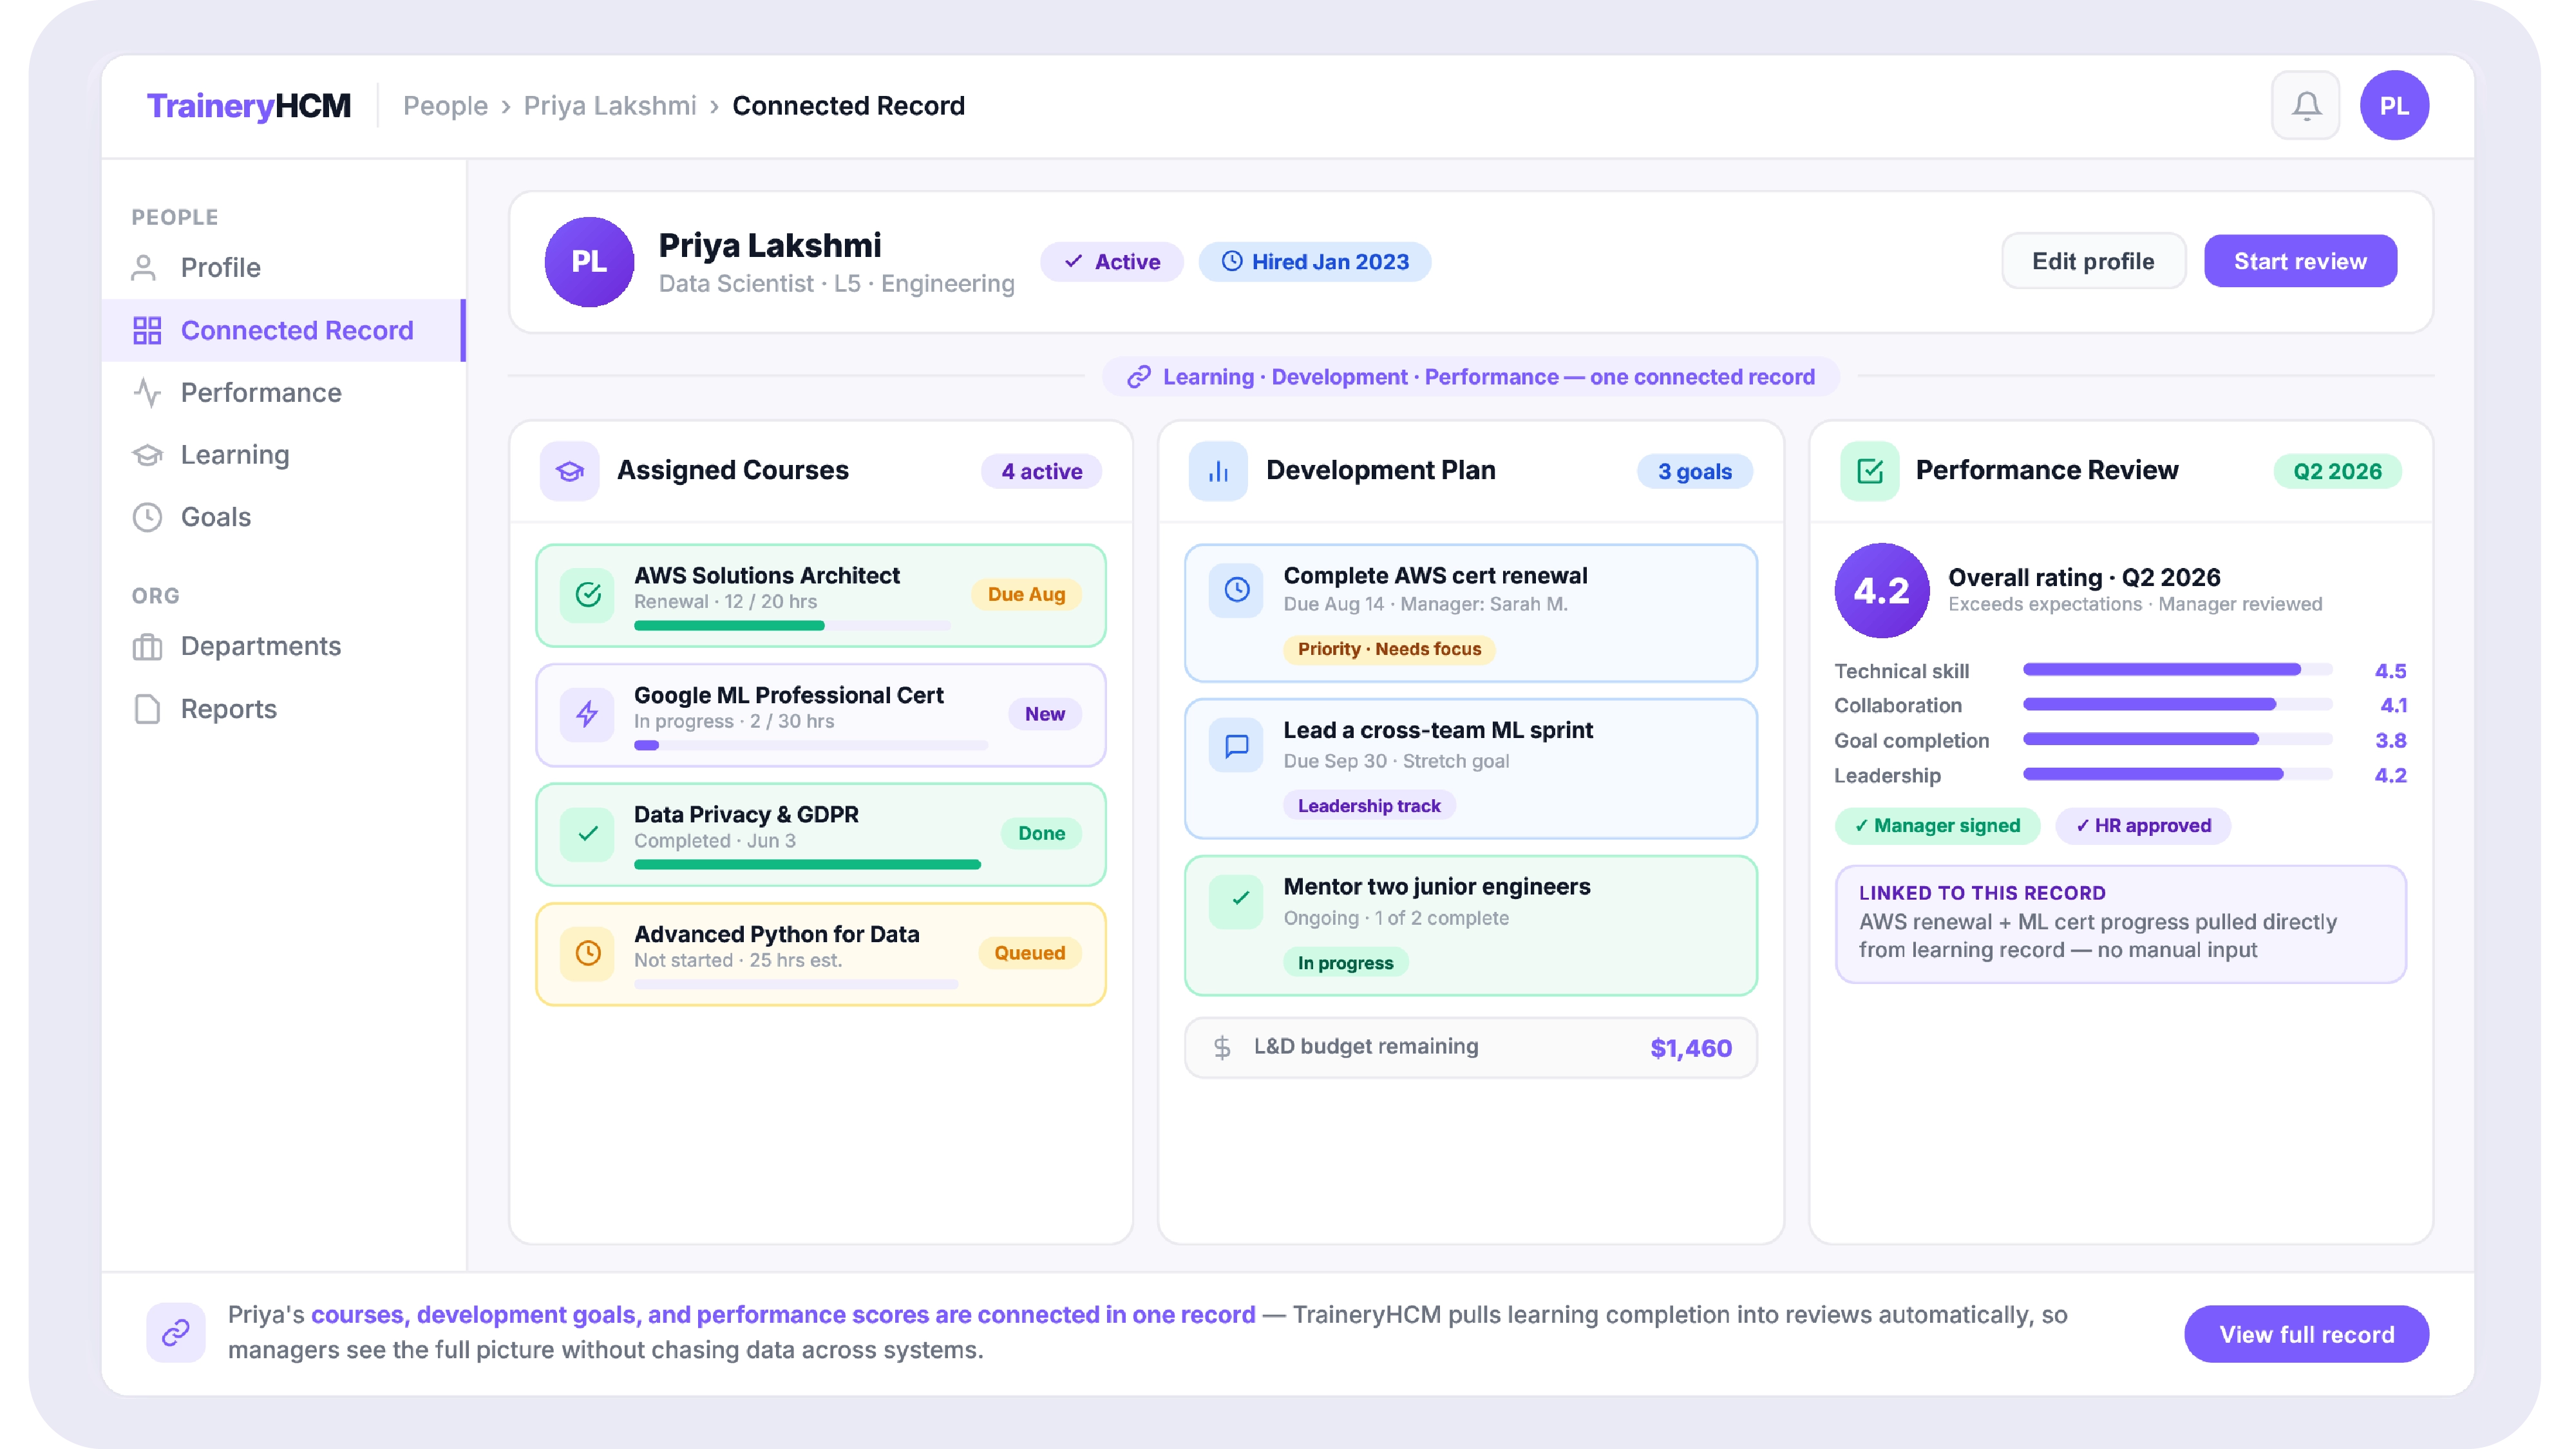Image resolution: width=2576 pixels, height=1449 pixels.
Task: Click the Leadership track tag
Action: pos(1369,806)
